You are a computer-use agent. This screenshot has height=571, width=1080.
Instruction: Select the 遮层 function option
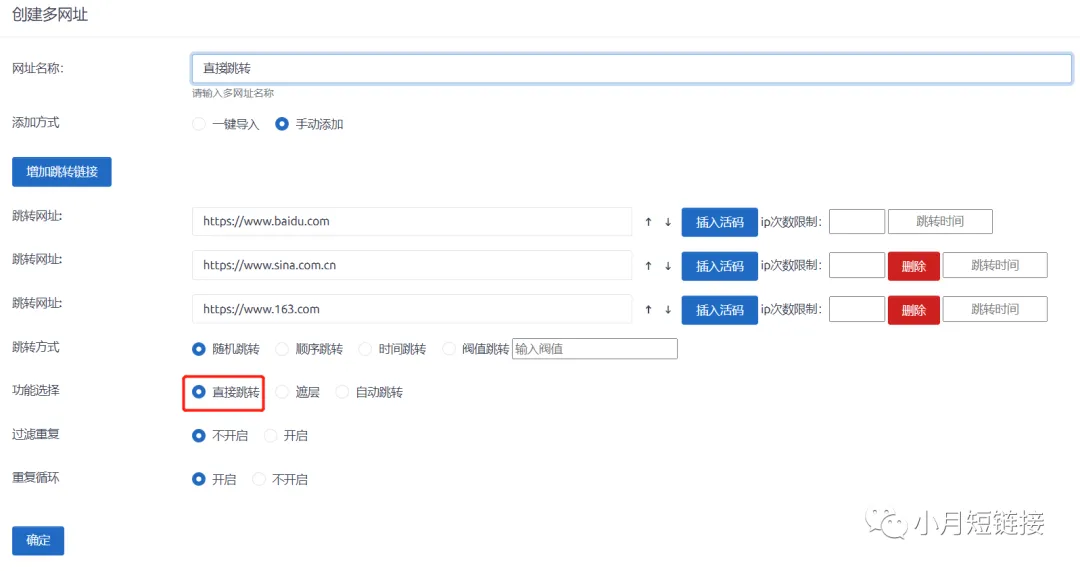point(283,392)
